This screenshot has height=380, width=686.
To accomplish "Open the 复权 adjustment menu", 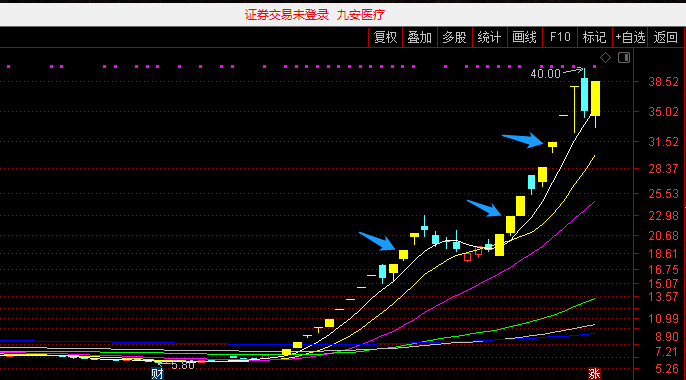I will click(385, 38).
